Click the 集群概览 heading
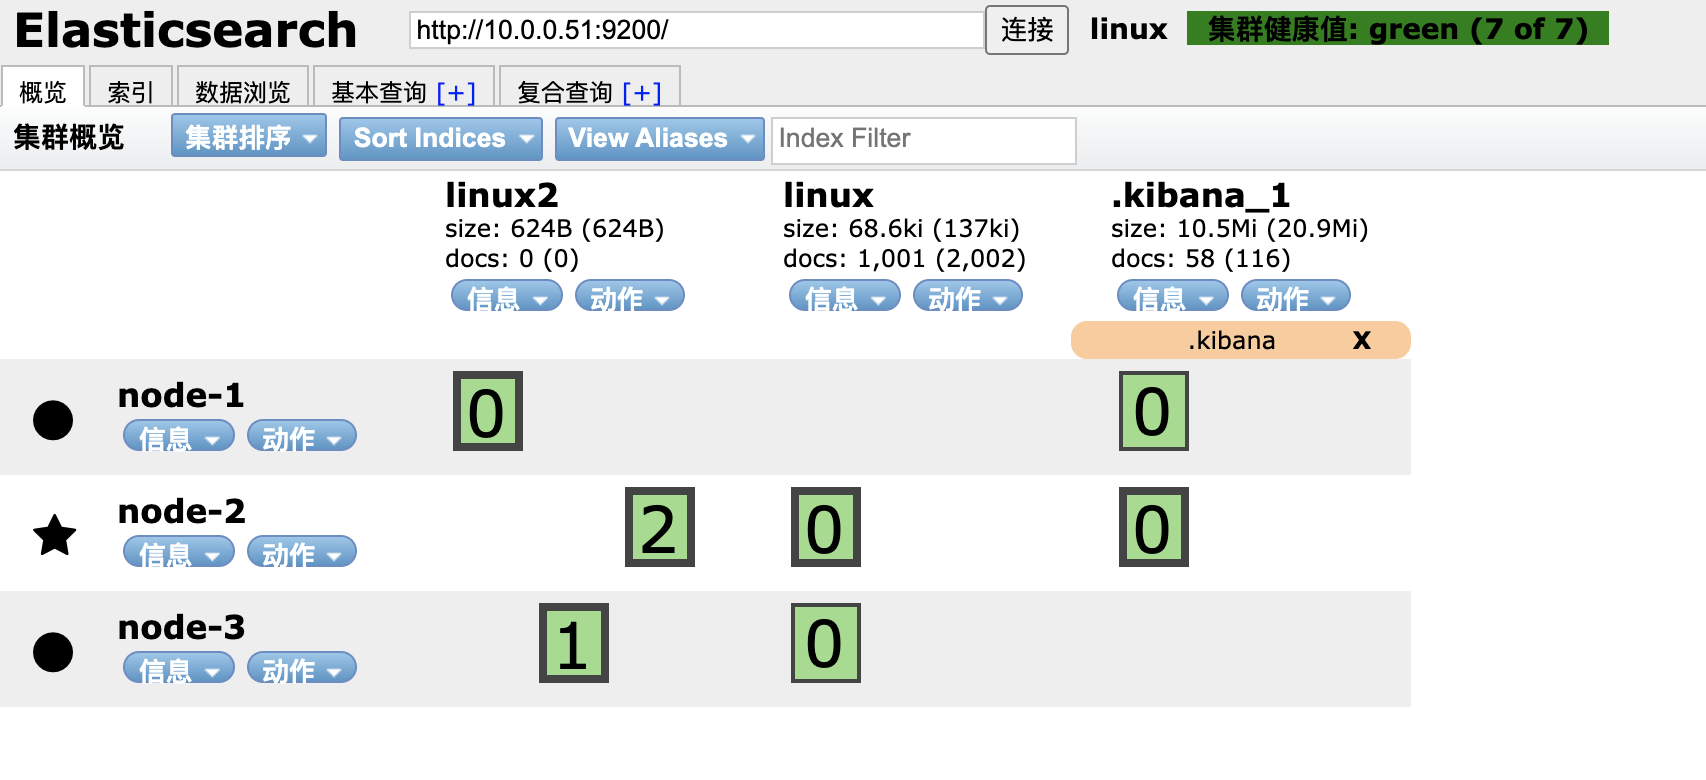Image resolution: width=1706 pixels, height=780 pixels. point(69,137)
